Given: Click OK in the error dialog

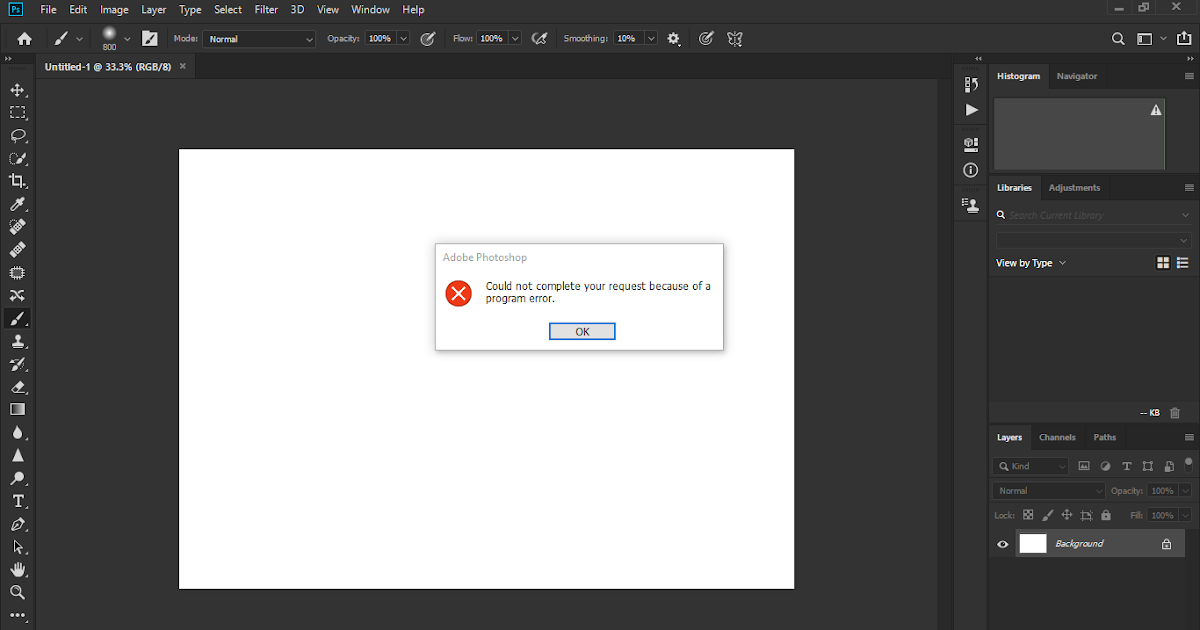Looking at the screenshot, I should pyautogui.click(x=582, y=331).
